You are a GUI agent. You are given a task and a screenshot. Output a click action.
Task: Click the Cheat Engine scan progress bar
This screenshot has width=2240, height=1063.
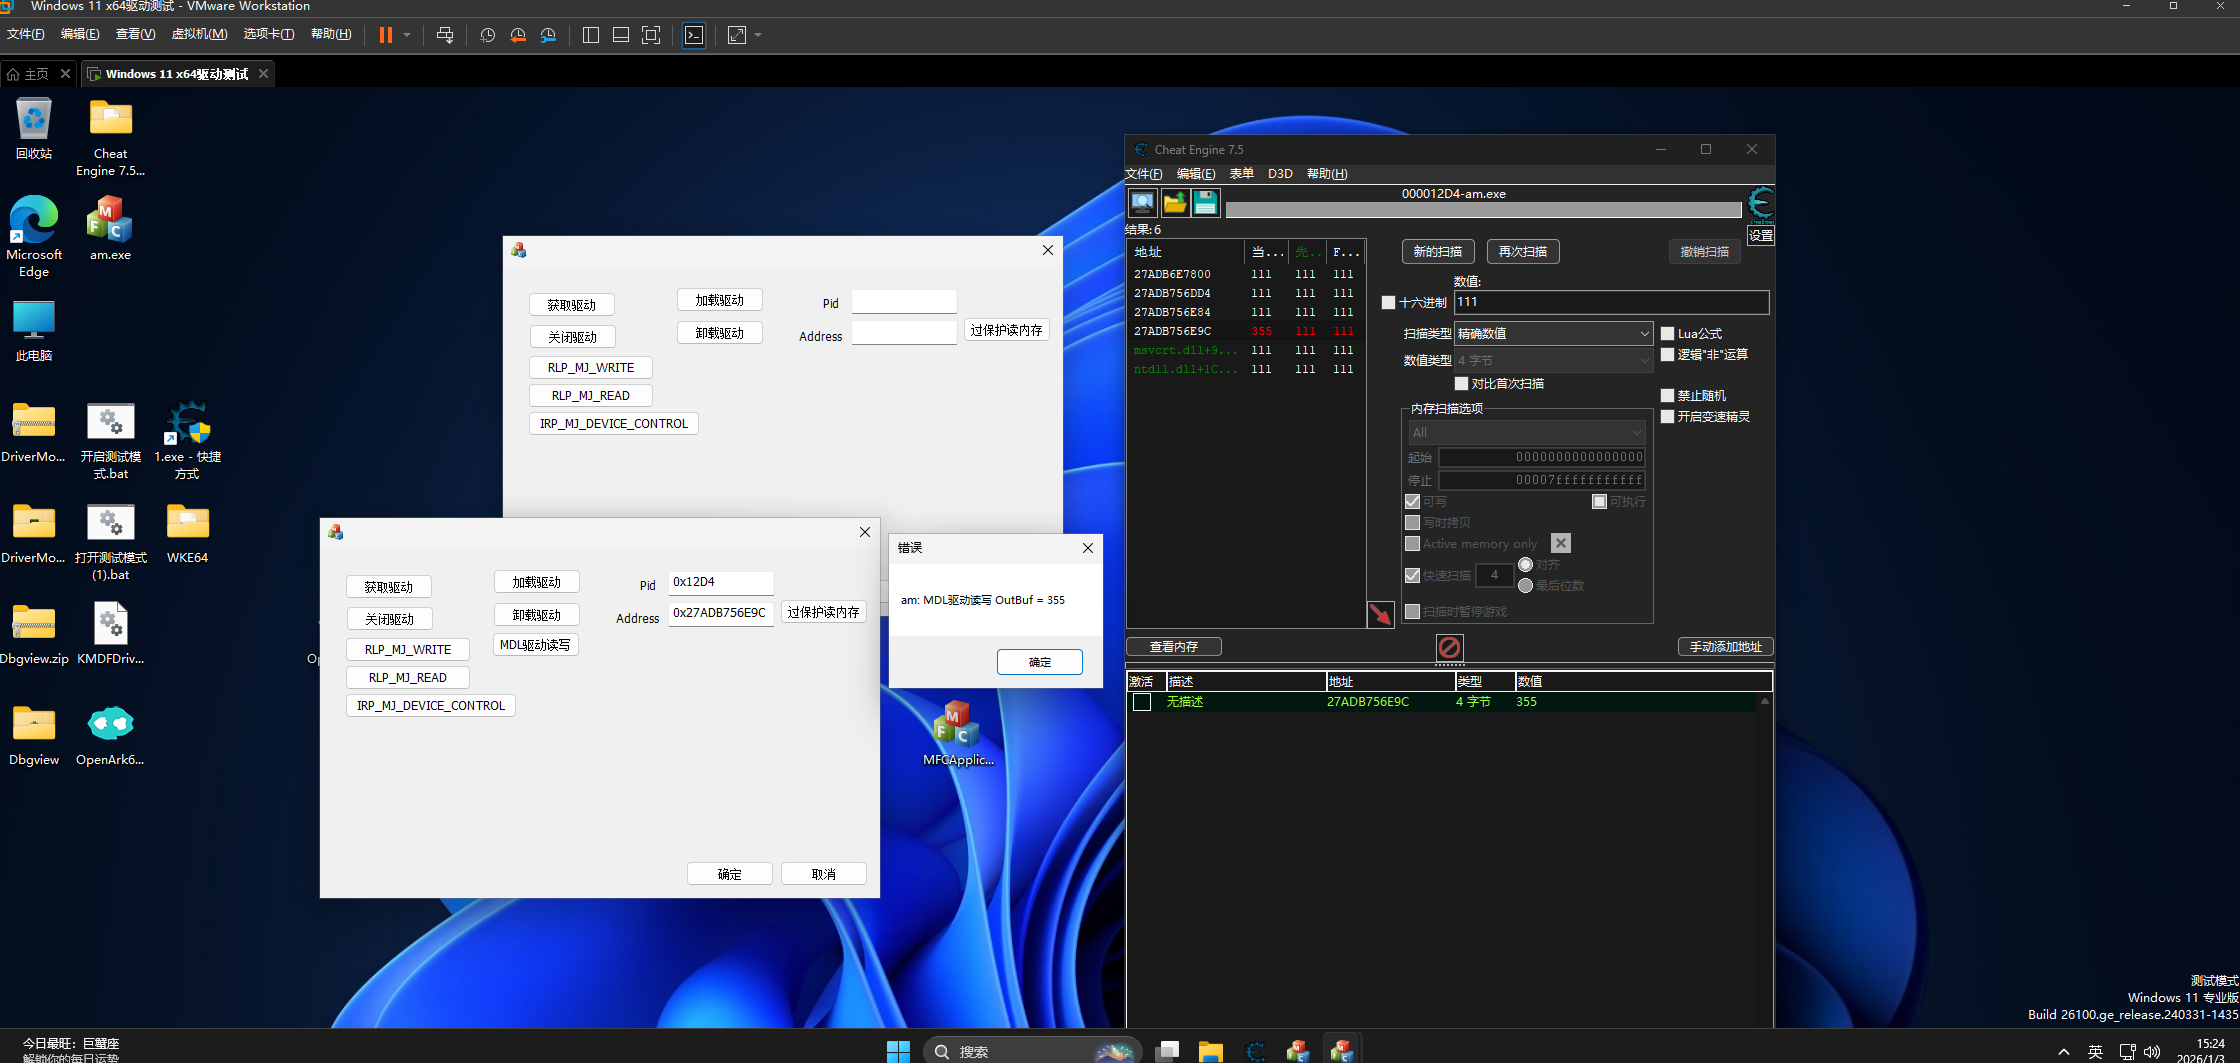pos(1483,210)
